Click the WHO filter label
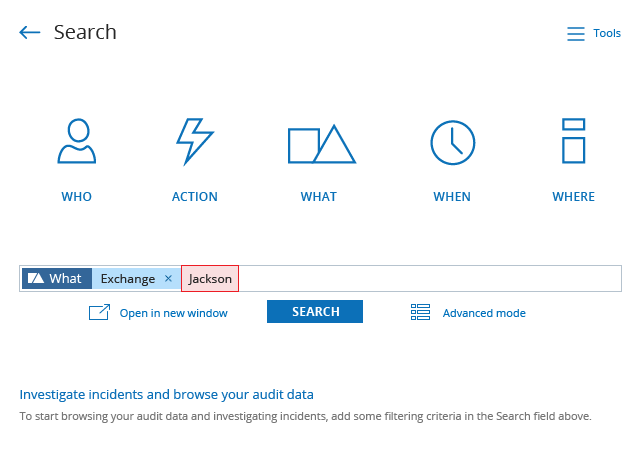Screen dimensions: 640x450 pos(76,197)
